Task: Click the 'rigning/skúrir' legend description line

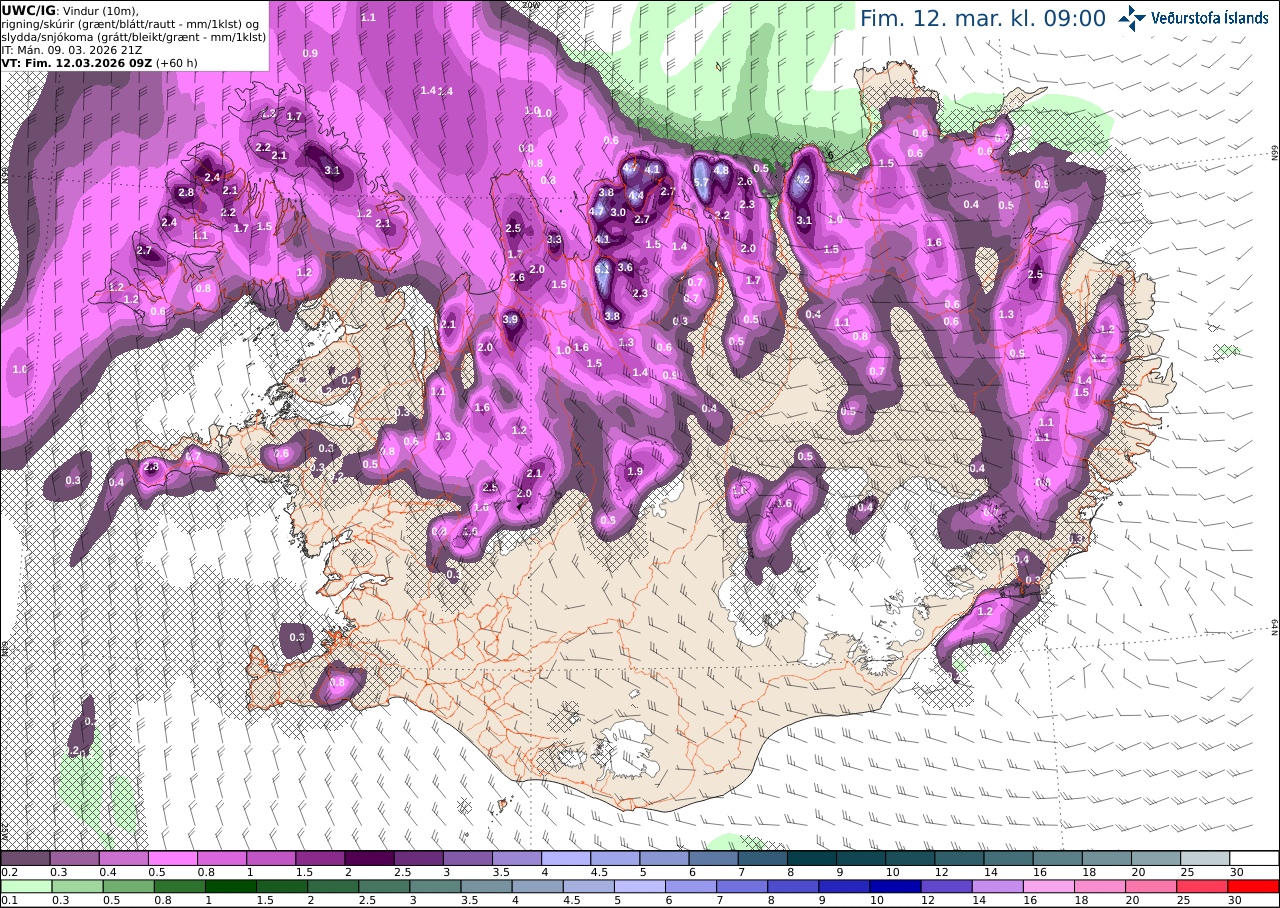Action: (131, 23)
